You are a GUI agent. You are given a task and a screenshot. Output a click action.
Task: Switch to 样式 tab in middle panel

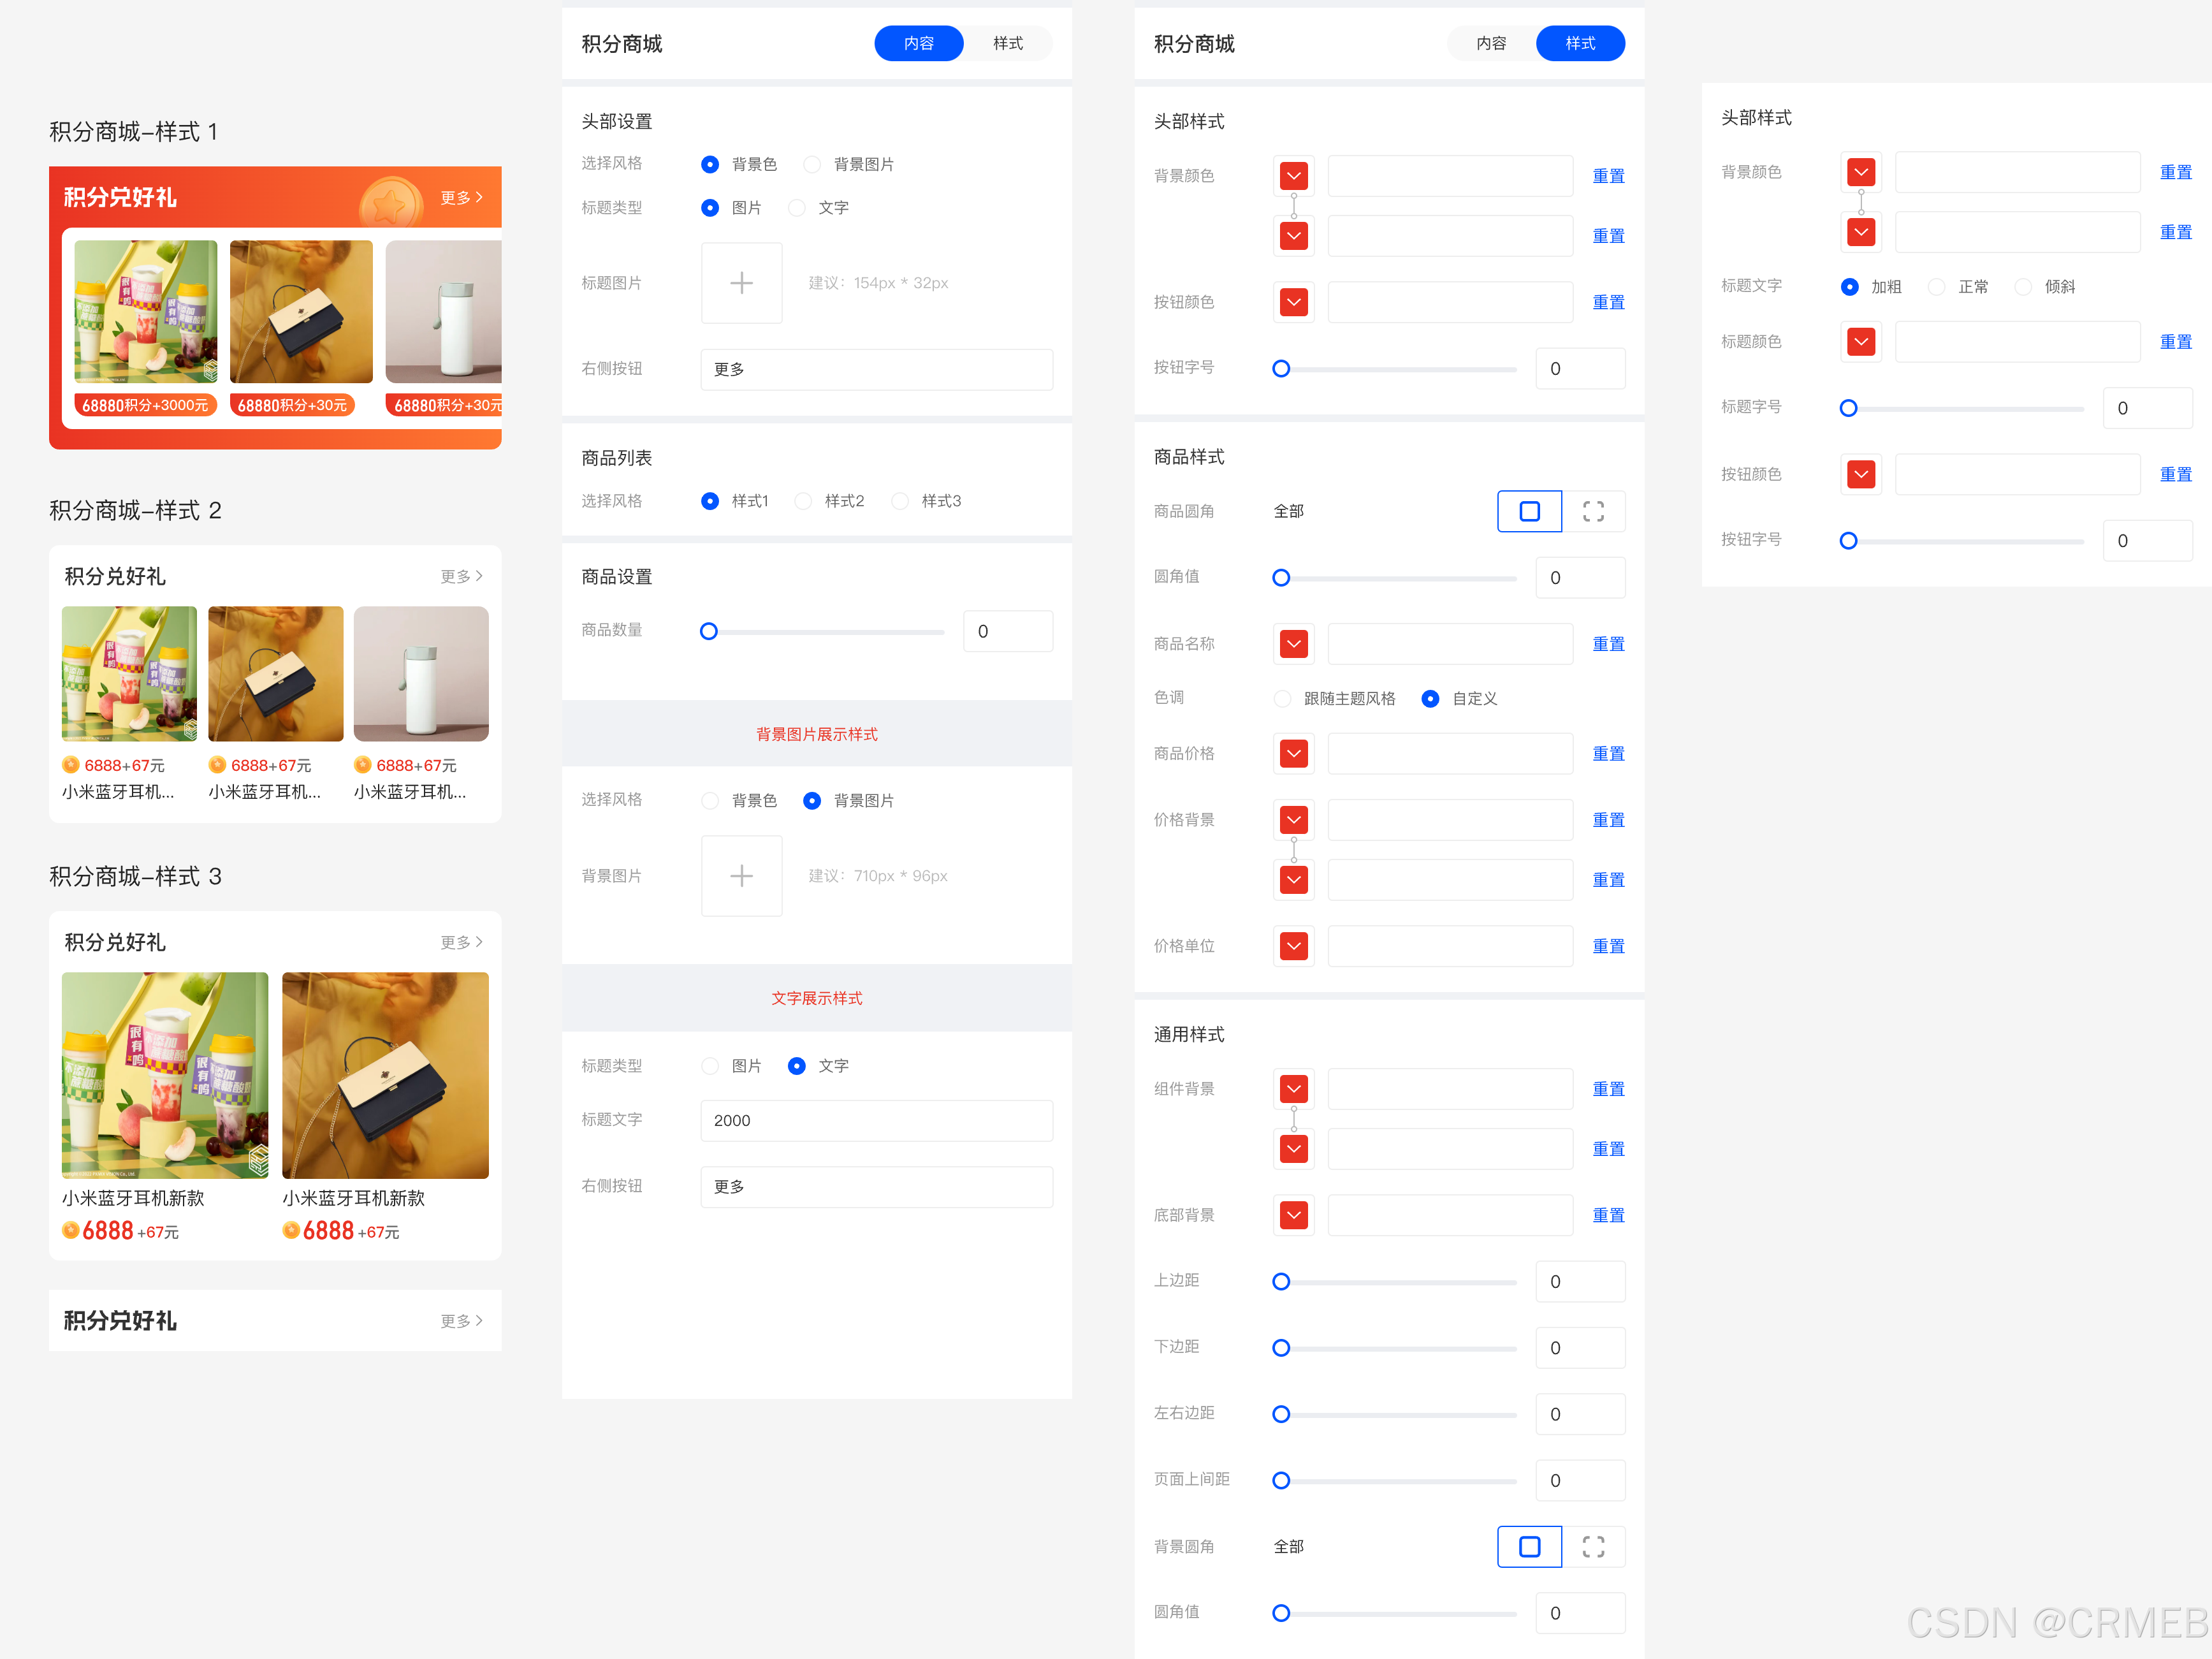[1007, 43]
